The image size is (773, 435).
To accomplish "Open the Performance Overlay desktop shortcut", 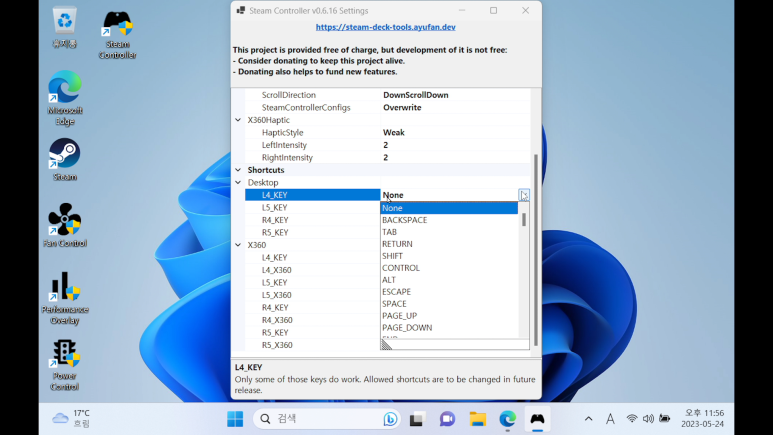I will (x=65, y=297).
